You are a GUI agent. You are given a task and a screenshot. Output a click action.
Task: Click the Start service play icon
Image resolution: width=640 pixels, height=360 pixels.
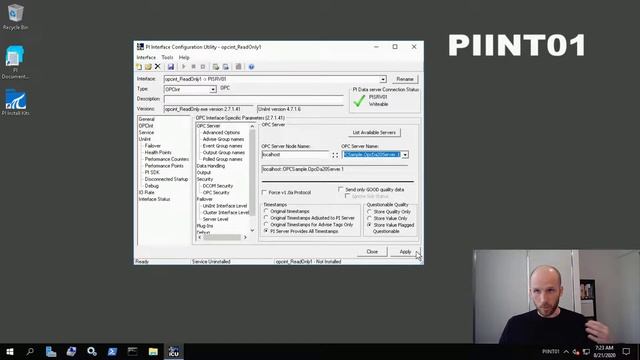pyautogui.click(x=184, y=67)
